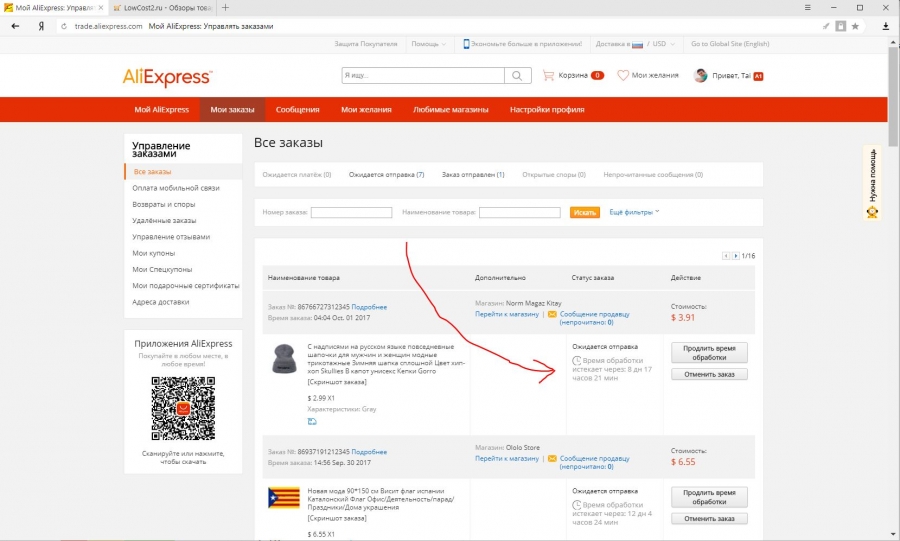Click Отменить заказ for the hat order

point(709,375)
